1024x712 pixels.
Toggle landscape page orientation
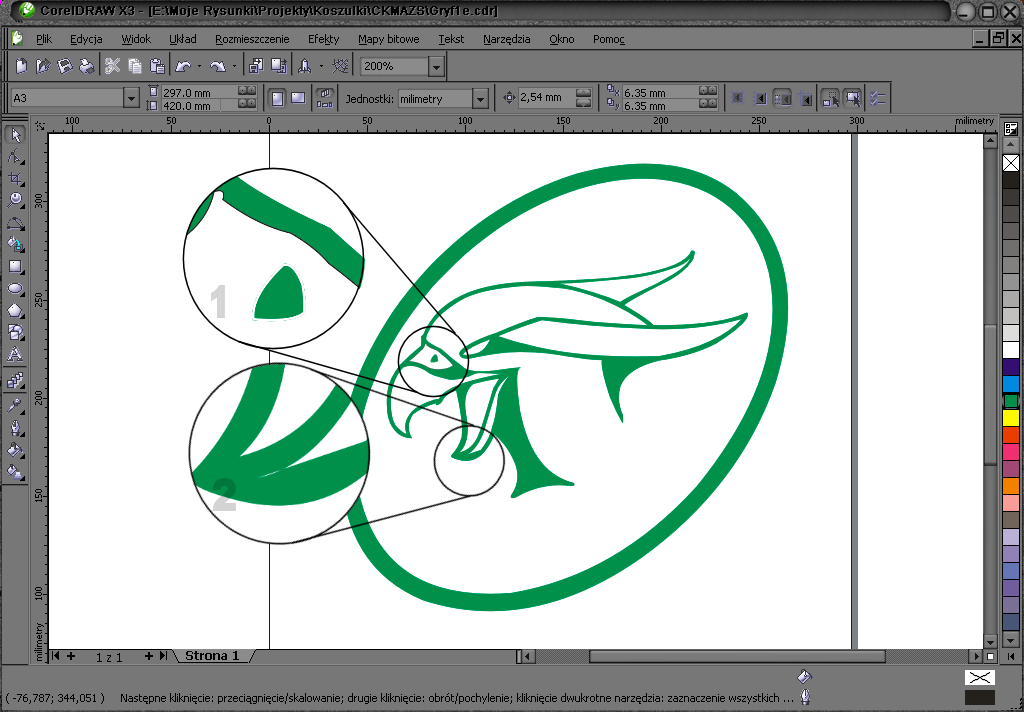(297, 98)
